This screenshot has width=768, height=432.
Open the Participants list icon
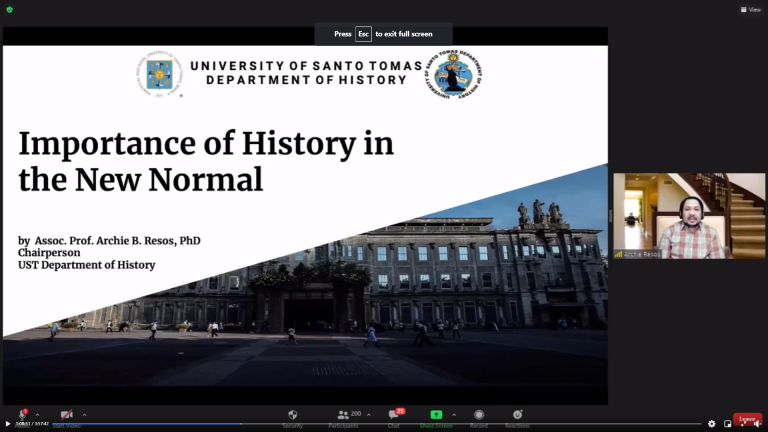click(x=343, y=415)
